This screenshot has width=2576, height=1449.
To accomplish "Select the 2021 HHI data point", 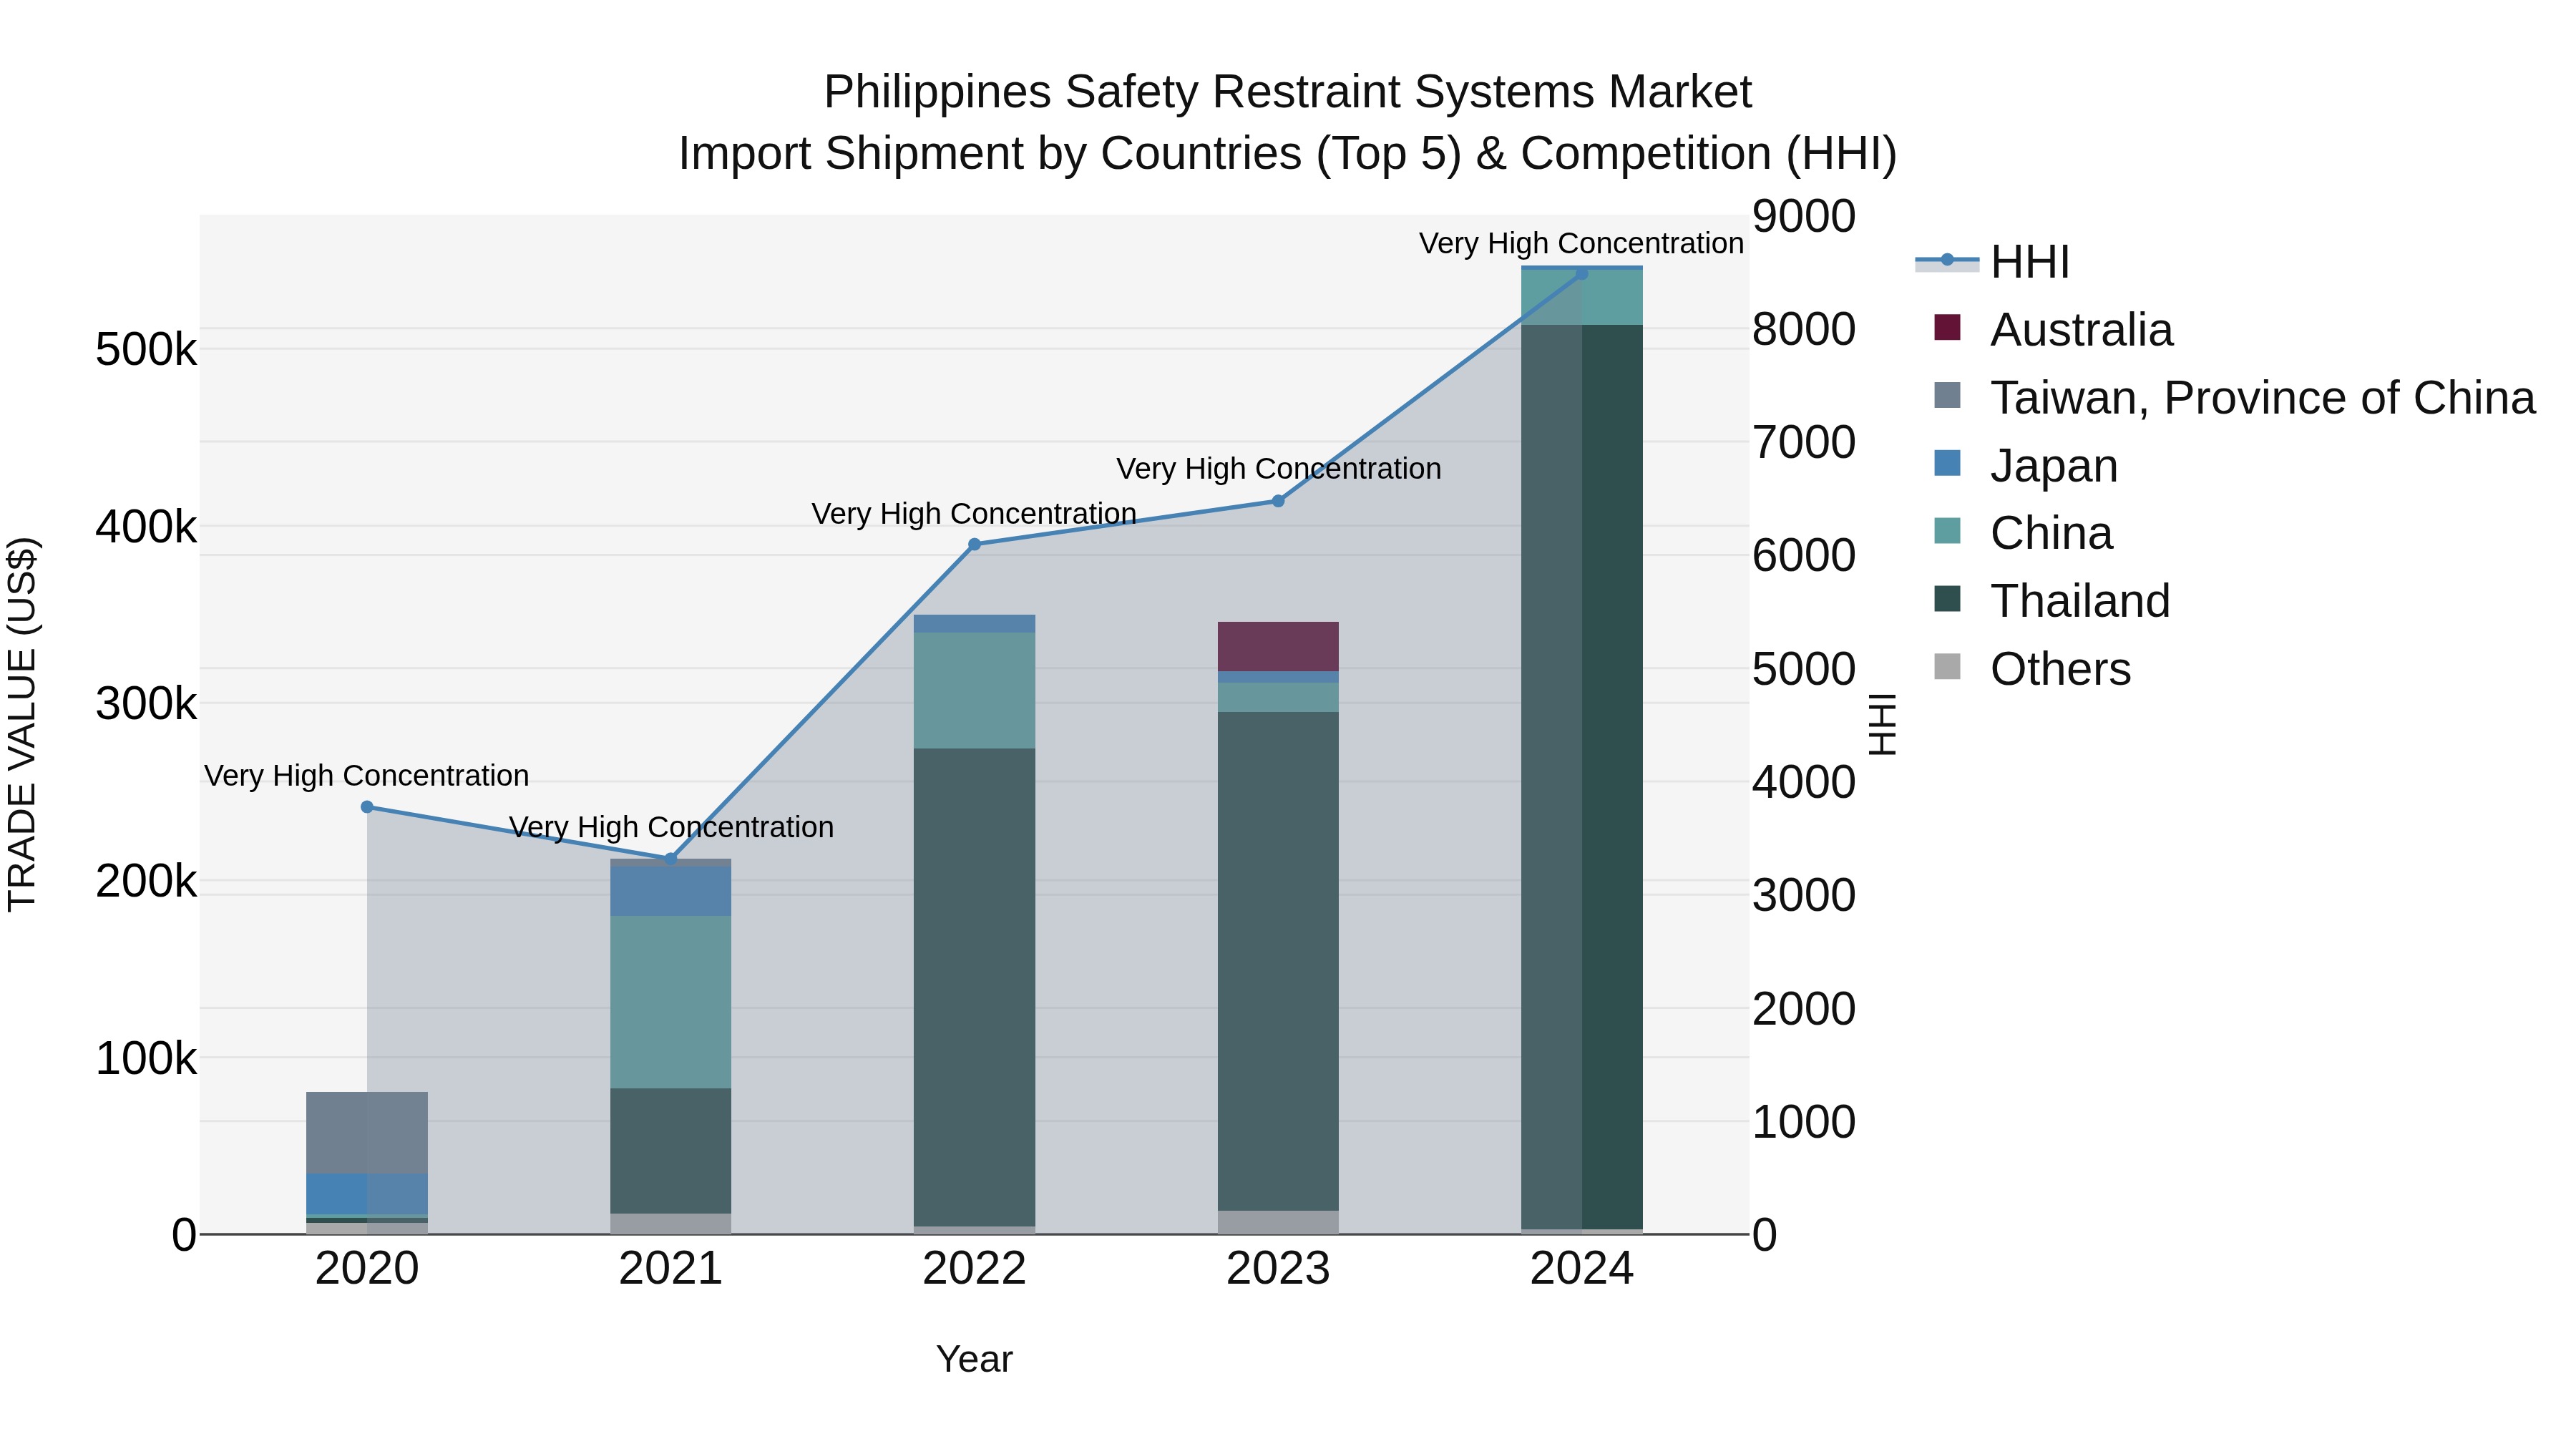I will [x=671, y=858].
